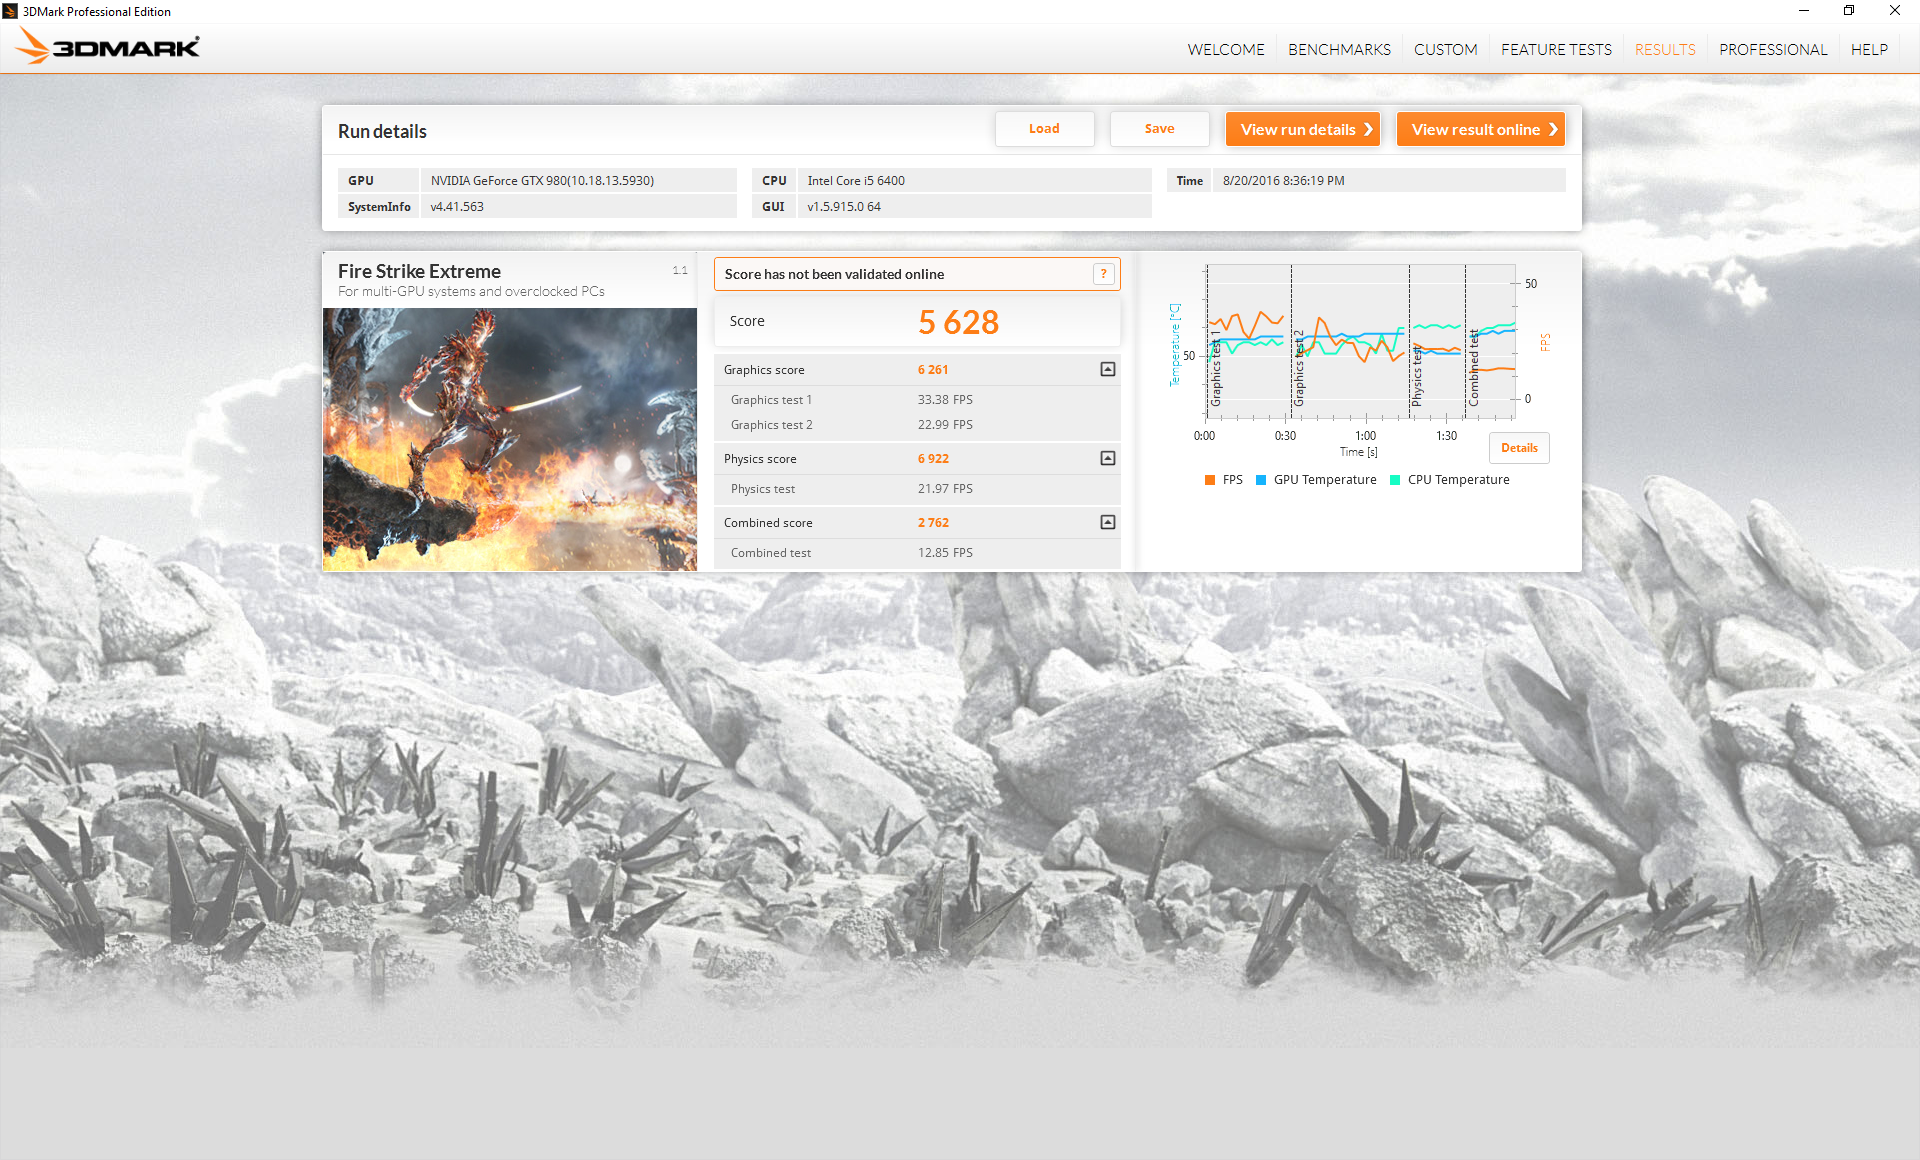The height and width of the screenshot is (1160, 1920).
Task: Click the Fire Strike Extreme thumbnail image
Action: [x=510, y=440]
